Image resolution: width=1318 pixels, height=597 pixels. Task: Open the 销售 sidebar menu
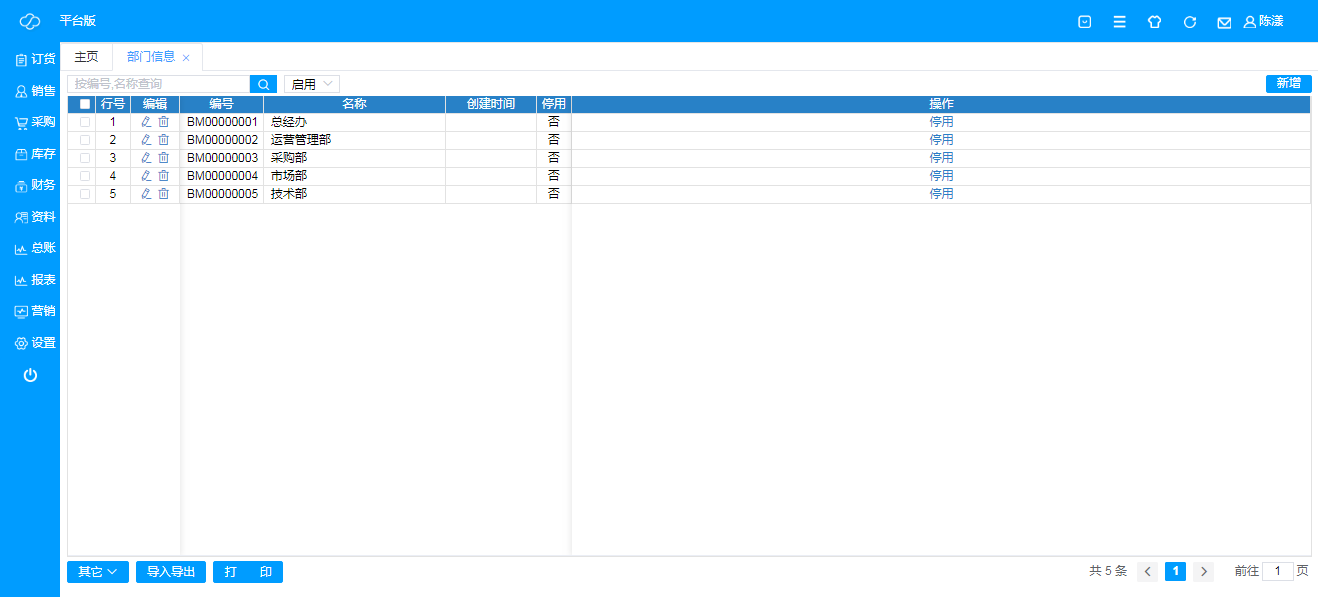pyautogui.click(x=35, y=91)
